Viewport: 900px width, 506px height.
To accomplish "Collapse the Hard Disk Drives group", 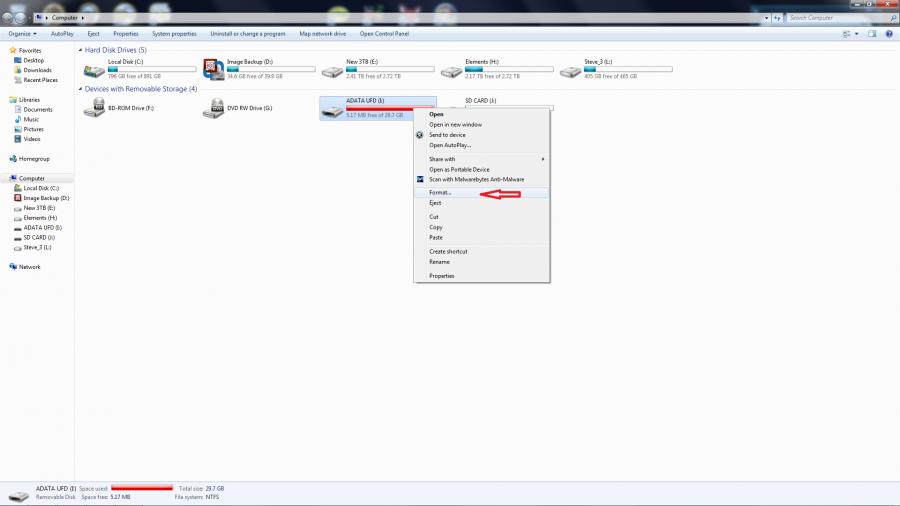I will (80, 50).
